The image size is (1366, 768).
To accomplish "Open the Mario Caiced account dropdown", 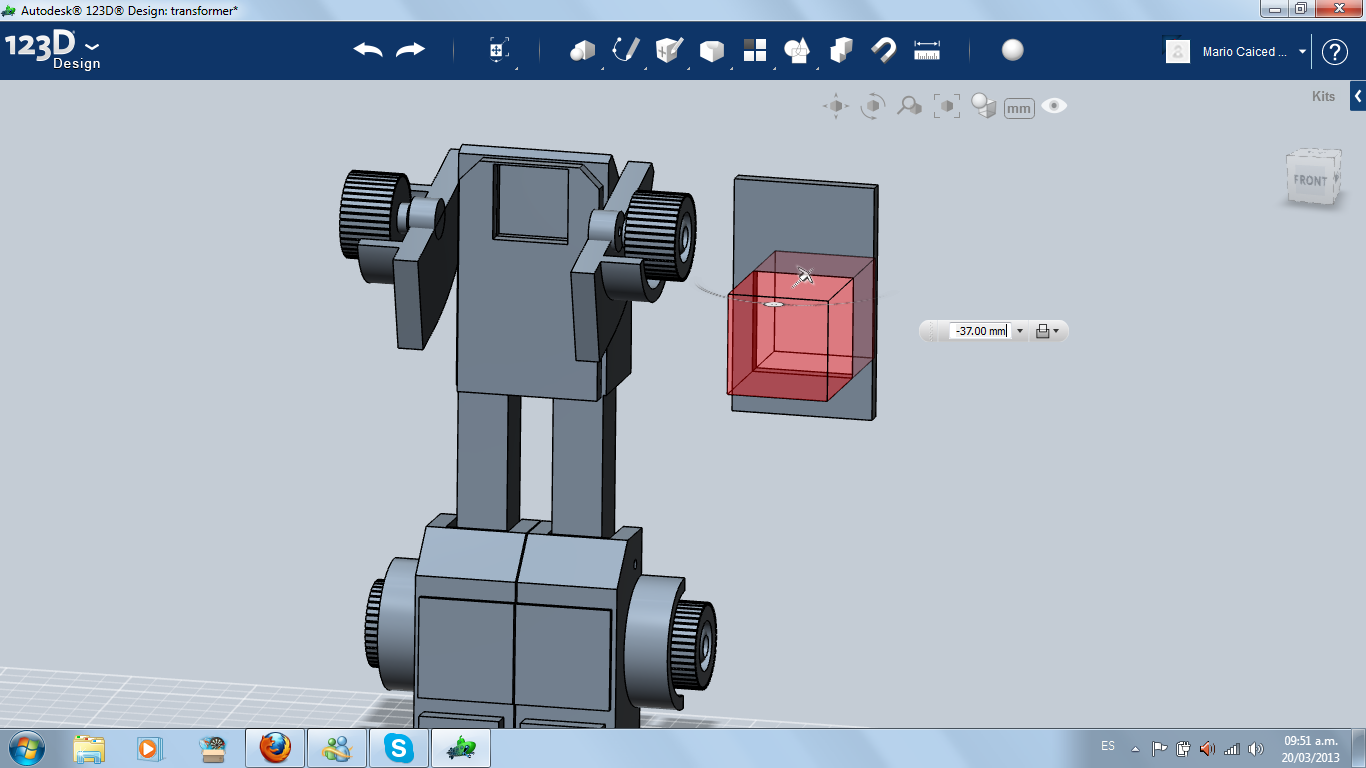I will click(1303, 52).
